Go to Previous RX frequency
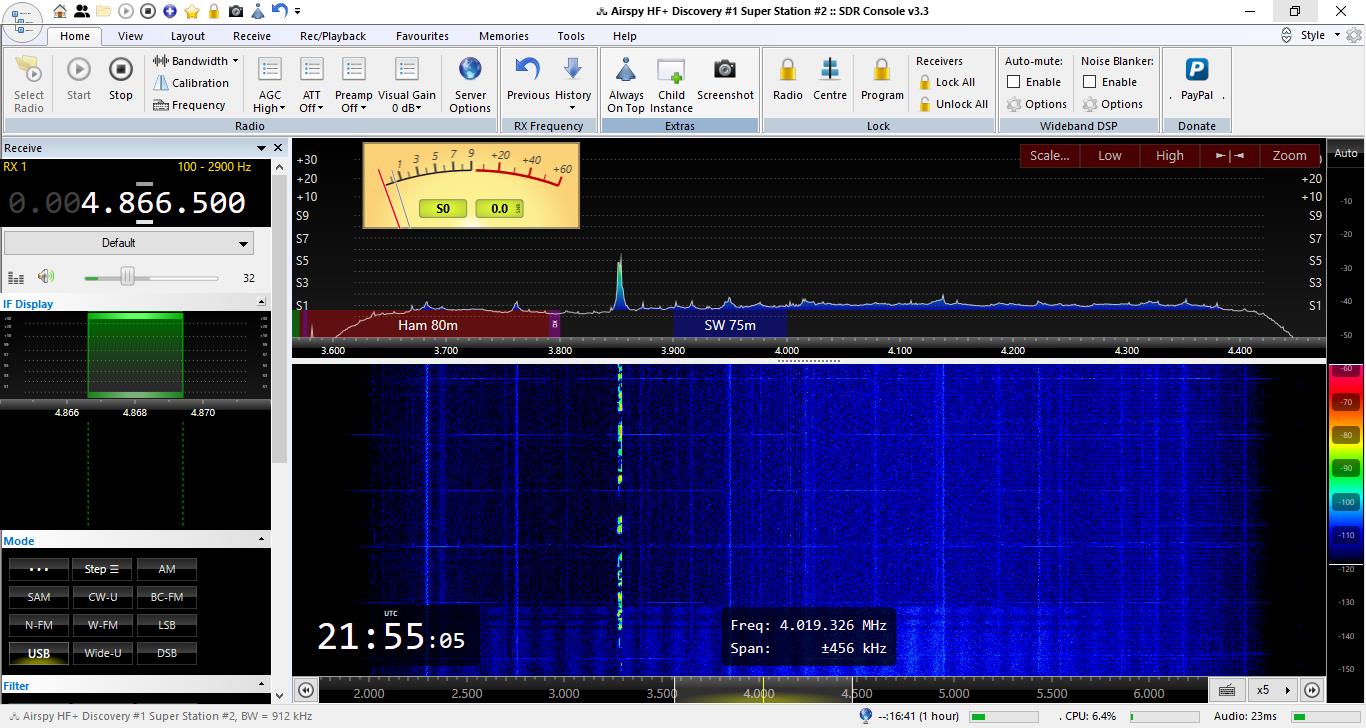1366x728 pixels. pyautogui.click(x=527, y=71)
